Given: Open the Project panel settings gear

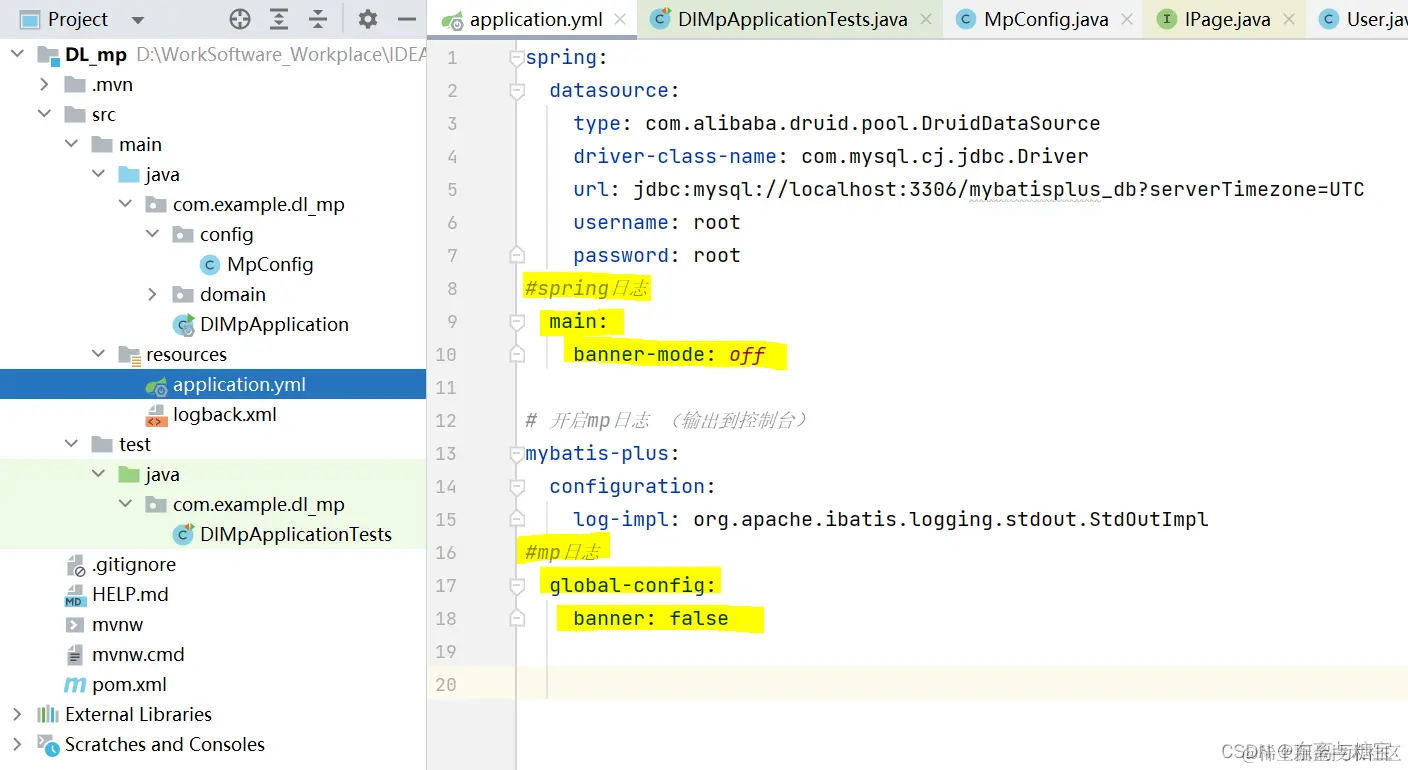Looking at the screenshot, I should tap(368, 19).
